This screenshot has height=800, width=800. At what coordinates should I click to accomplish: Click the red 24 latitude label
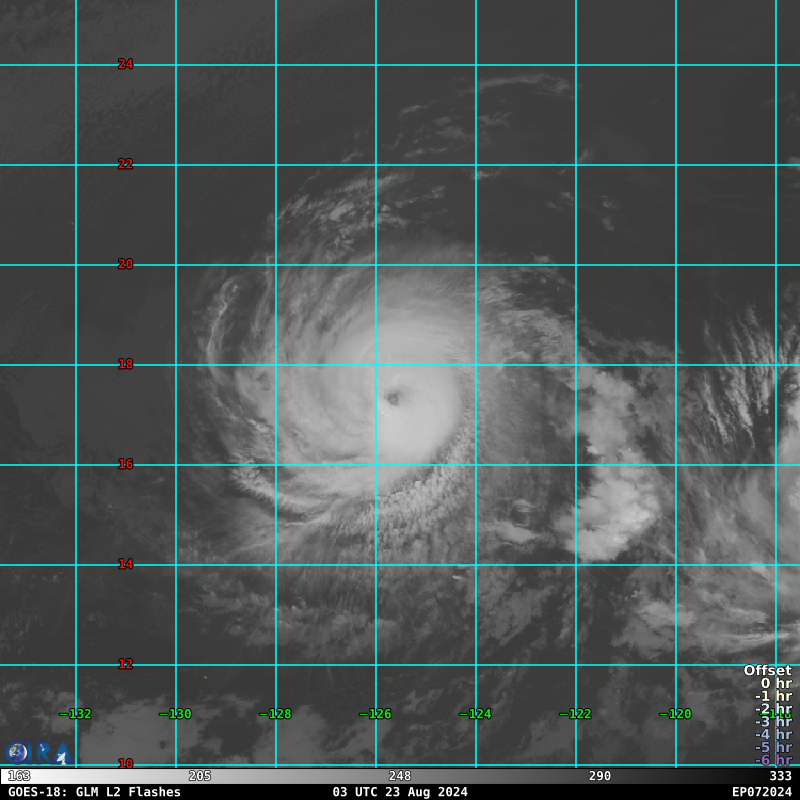point(125,64)
